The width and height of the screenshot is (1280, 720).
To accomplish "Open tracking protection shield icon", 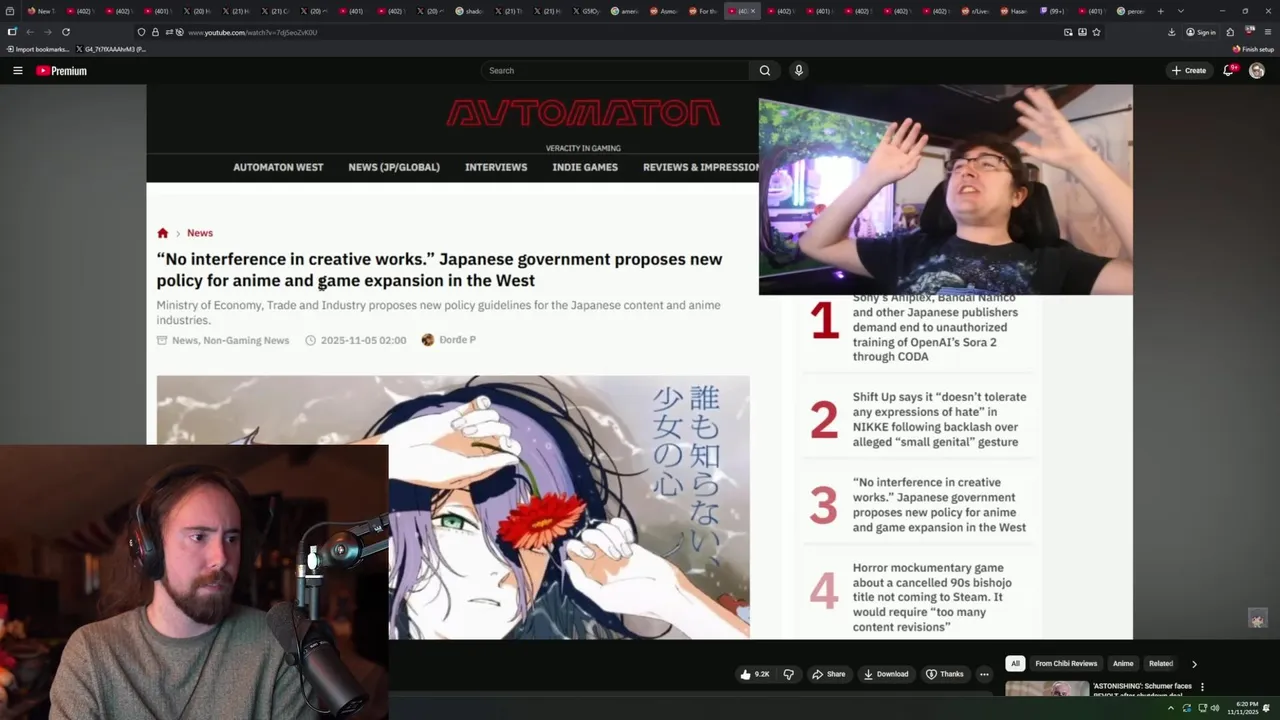I will [x=141, y=32].
